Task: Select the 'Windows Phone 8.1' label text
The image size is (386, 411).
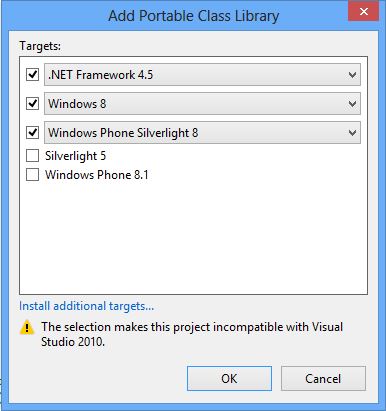Action: click(97, 175)
